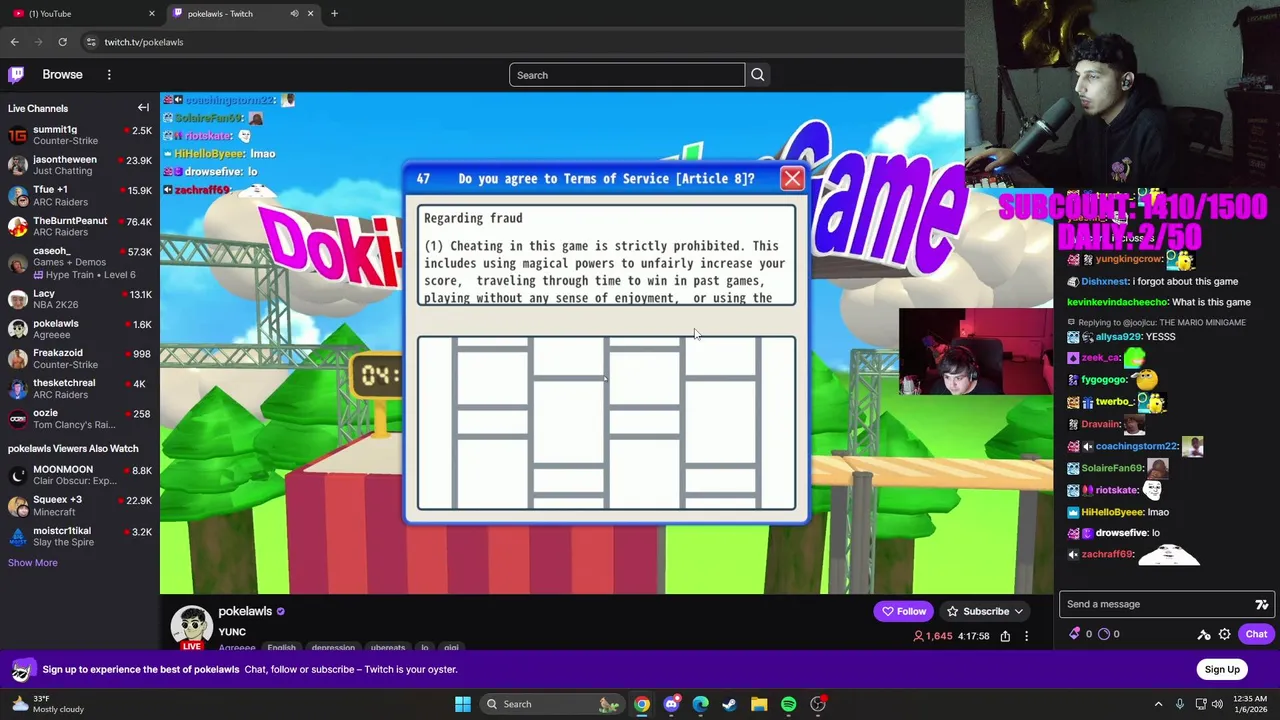Open summit1g channel in sidebar
Image resolution: width=1280 pixels, height=720 pixels.
80,135
